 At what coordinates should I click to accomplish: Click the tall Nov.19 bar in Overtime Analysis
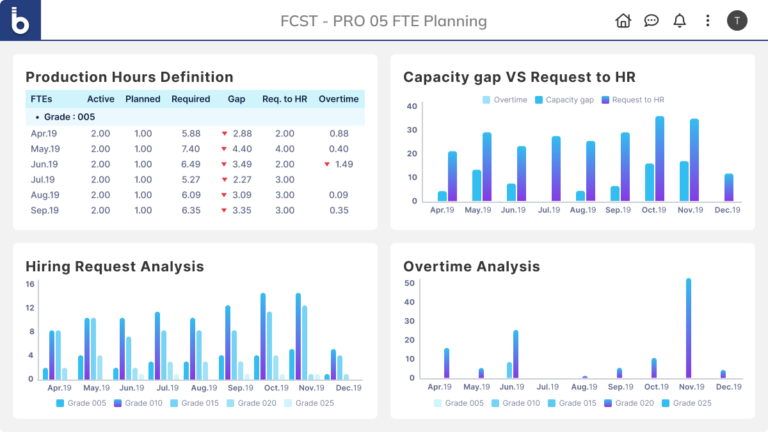point(688,330)
